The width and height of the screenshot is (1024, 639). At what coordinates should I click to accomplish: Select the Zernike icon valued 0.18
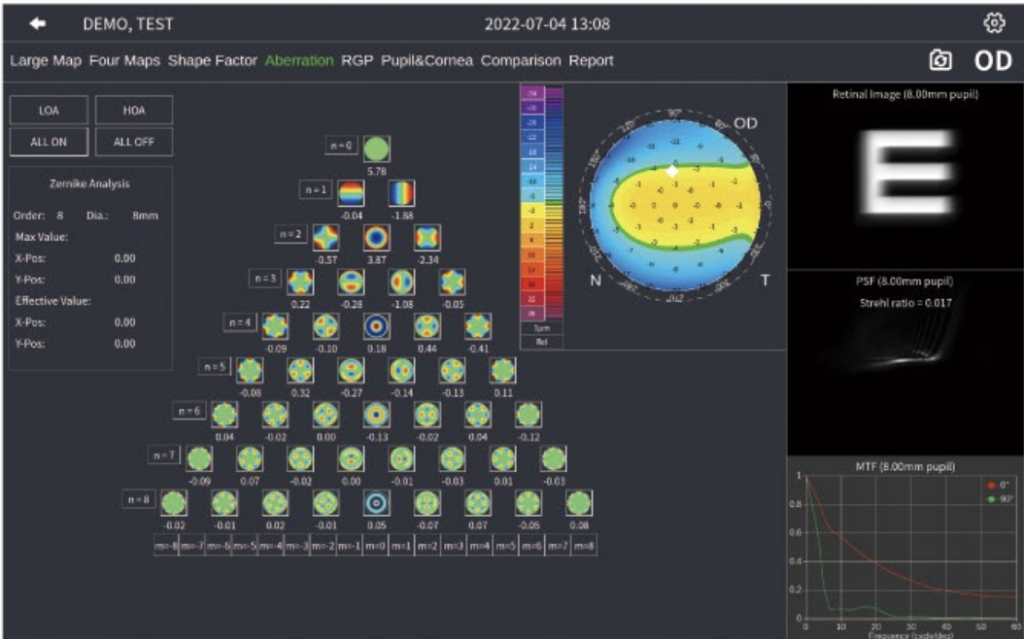[376, 326]
